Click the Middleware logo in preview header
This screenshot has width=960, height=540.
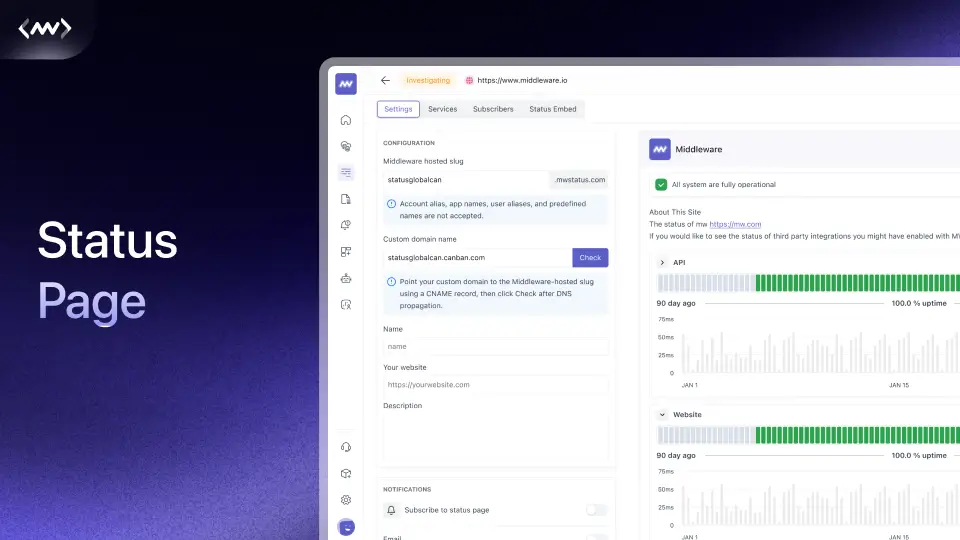659,149
